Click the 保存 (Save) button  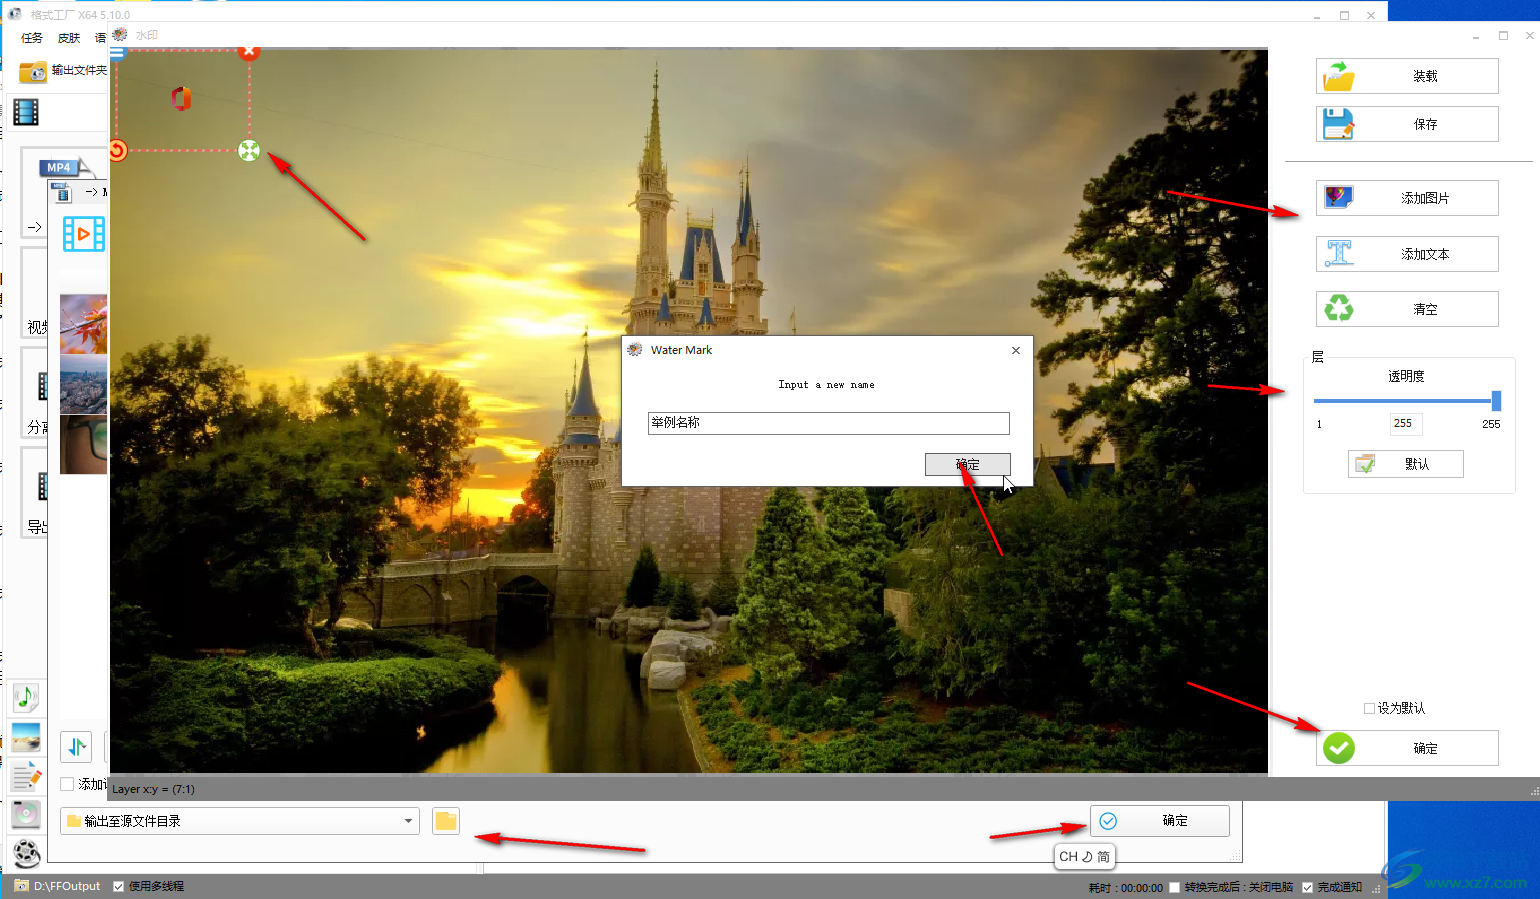(1407, 124)
